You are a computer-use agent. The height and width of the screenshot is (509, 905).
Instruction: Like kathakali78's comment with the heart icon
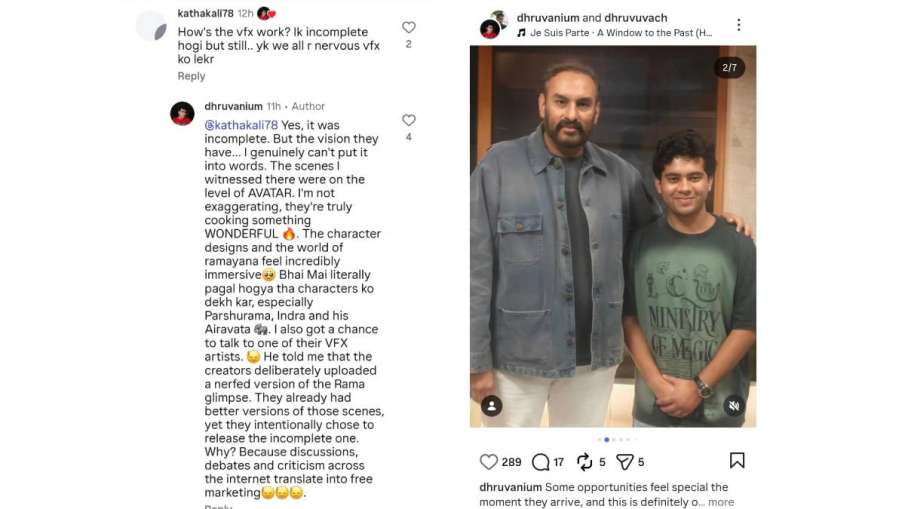click(409, 27)
